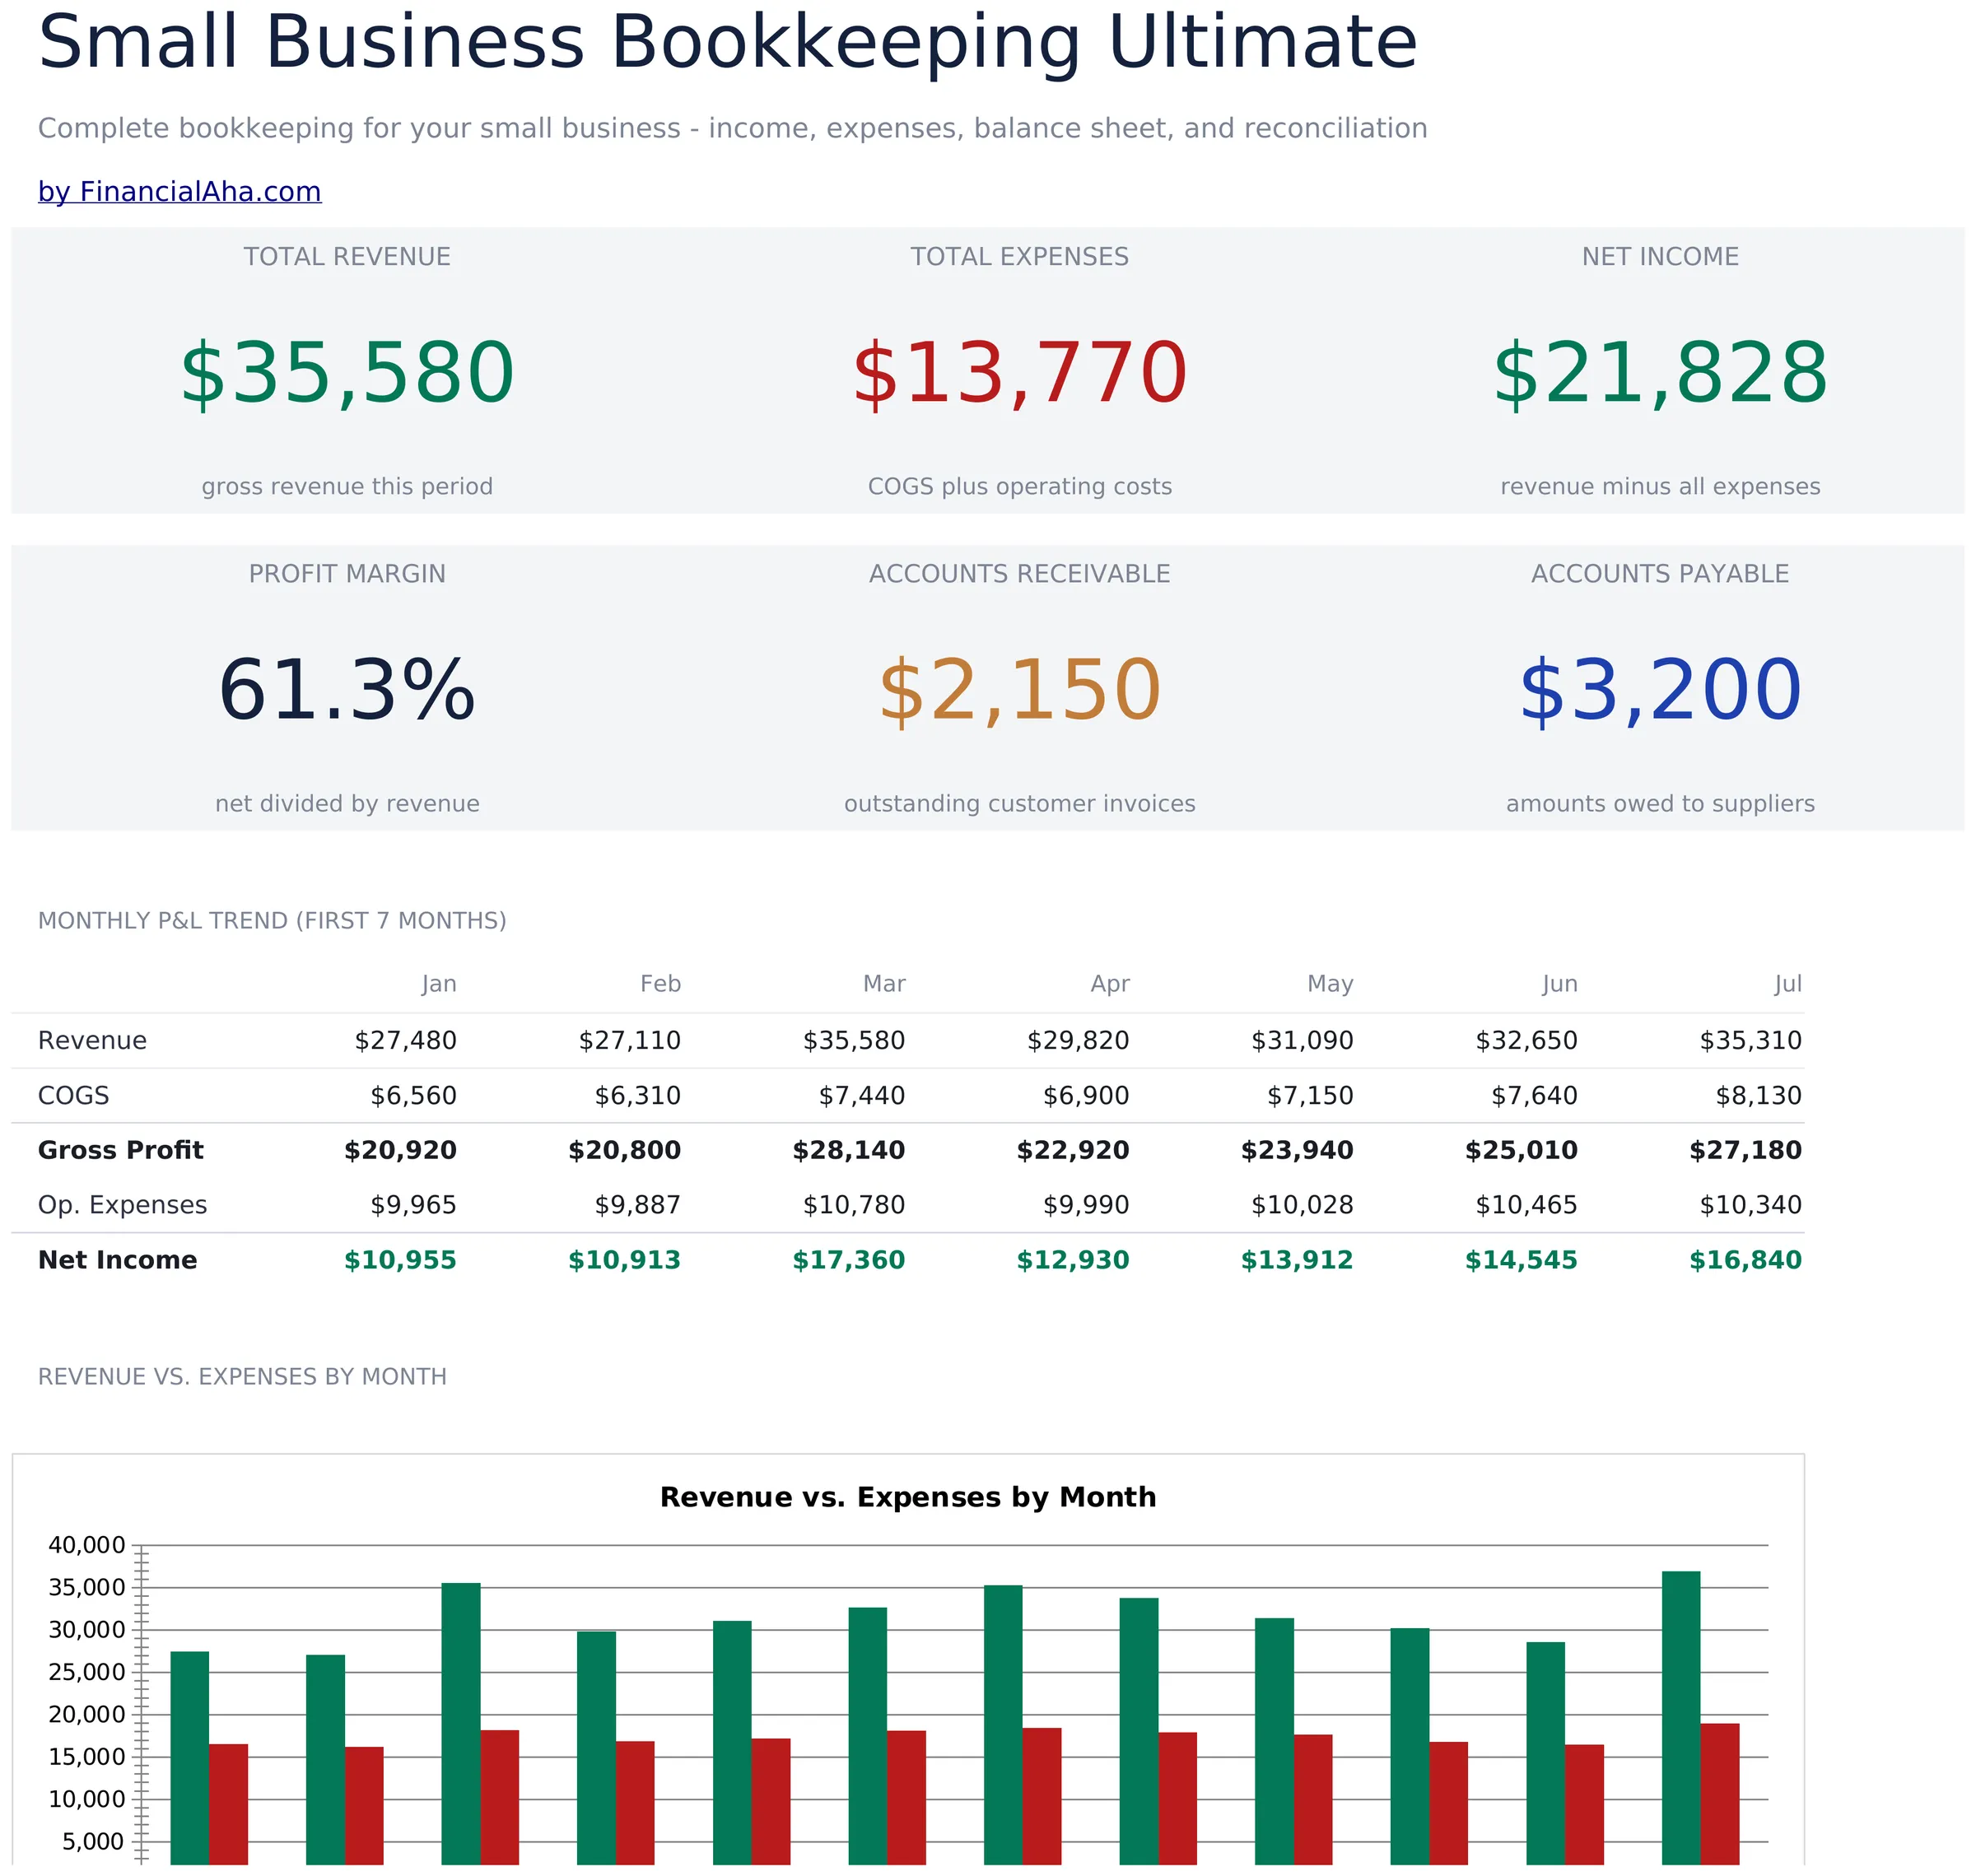This screenshot has height=1876, width=1976.
Task: Select January revenue cell $27,480
Action: point(405,1041)
